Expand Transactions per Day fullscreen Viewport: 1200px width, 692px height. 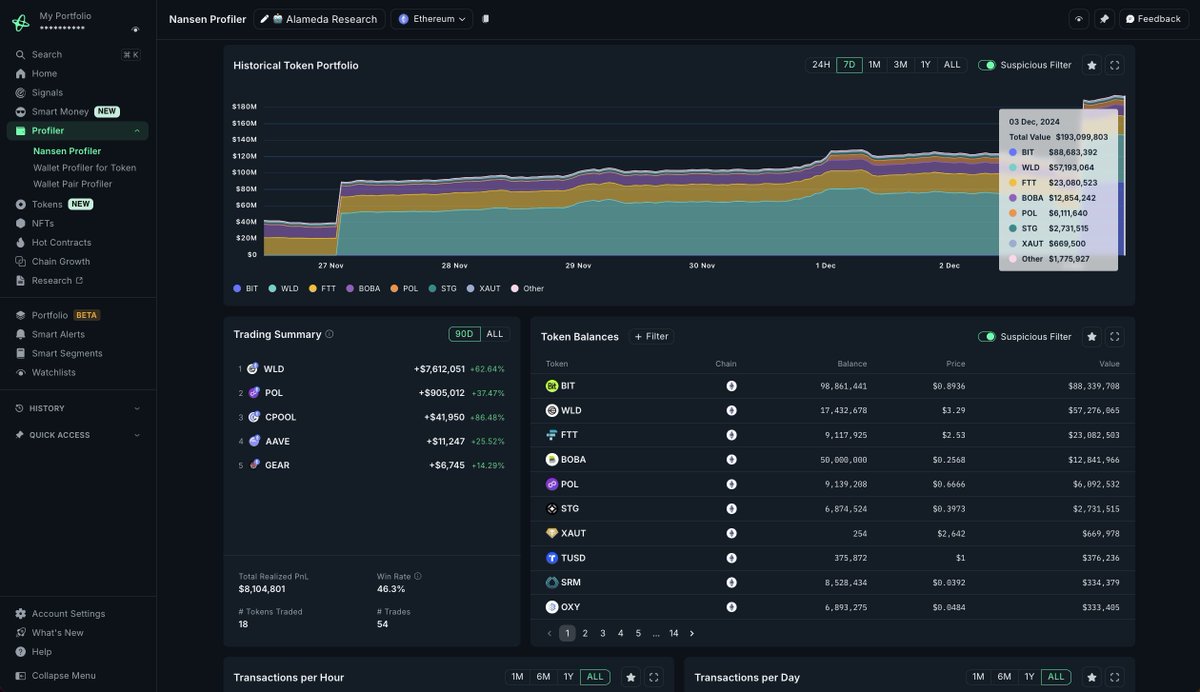coord(1115,677)
